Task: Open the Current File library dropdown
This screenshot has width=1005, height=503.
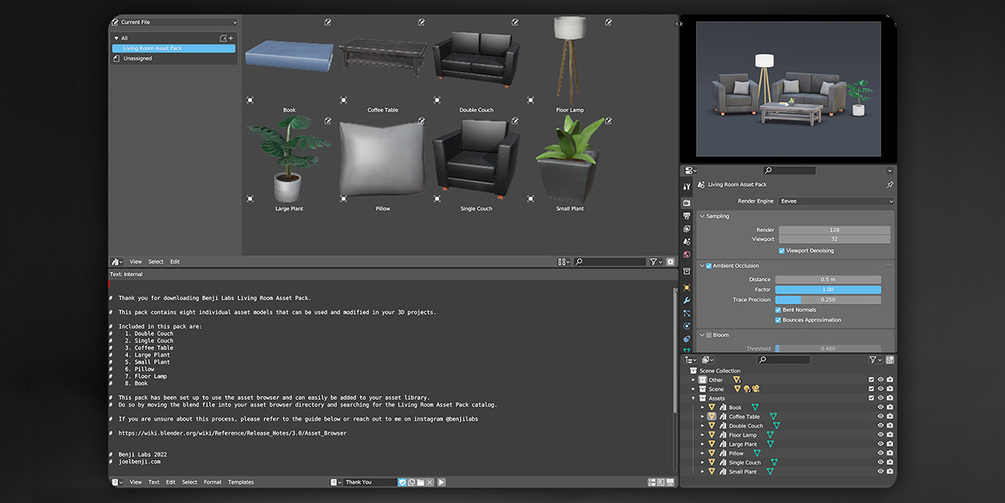Action: click(174, 22)
